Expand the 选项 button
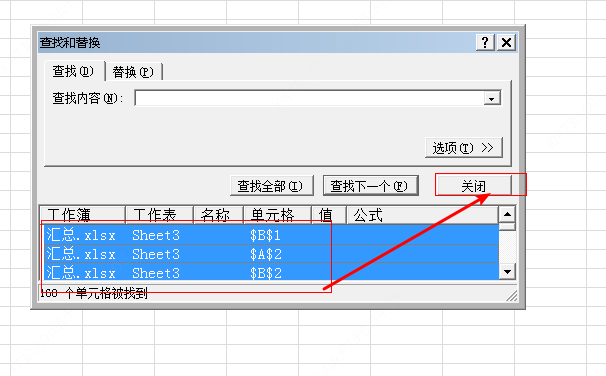The width and height of the screenshot is (606, 376). coord(463,148)
